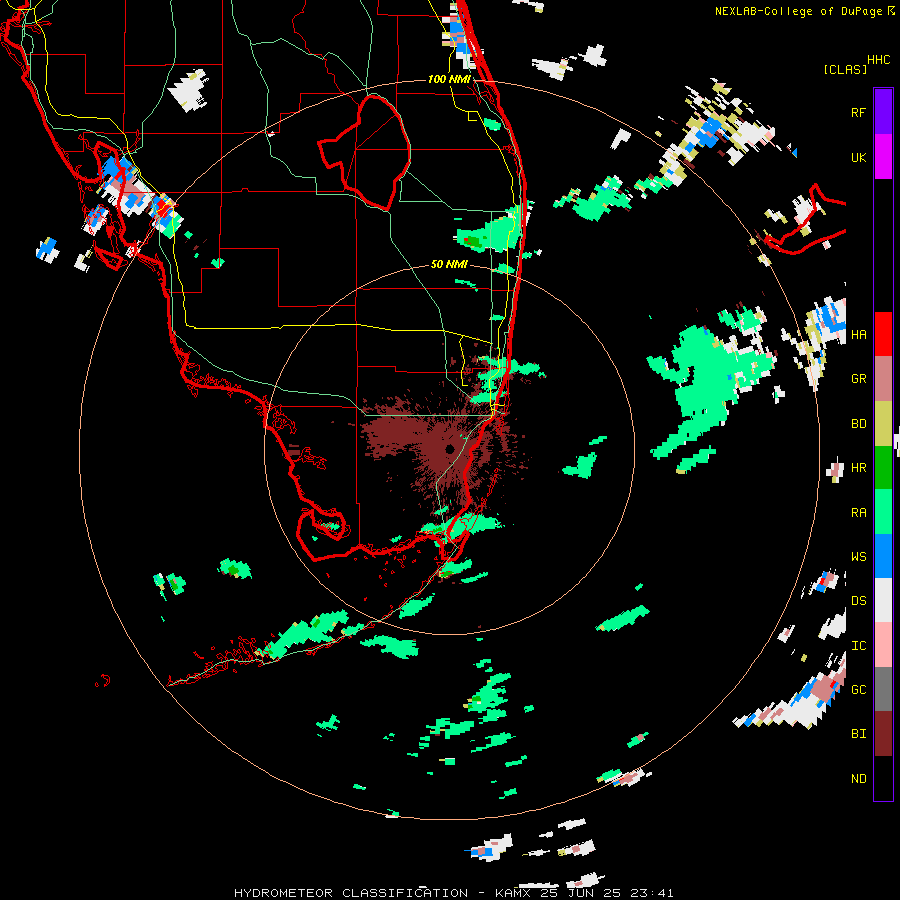Image resolution: width=900 pixels, height=900 pixels.
Task: Click the black radar site dot at center
Action: pyautogui.click(x=449, y=449)
